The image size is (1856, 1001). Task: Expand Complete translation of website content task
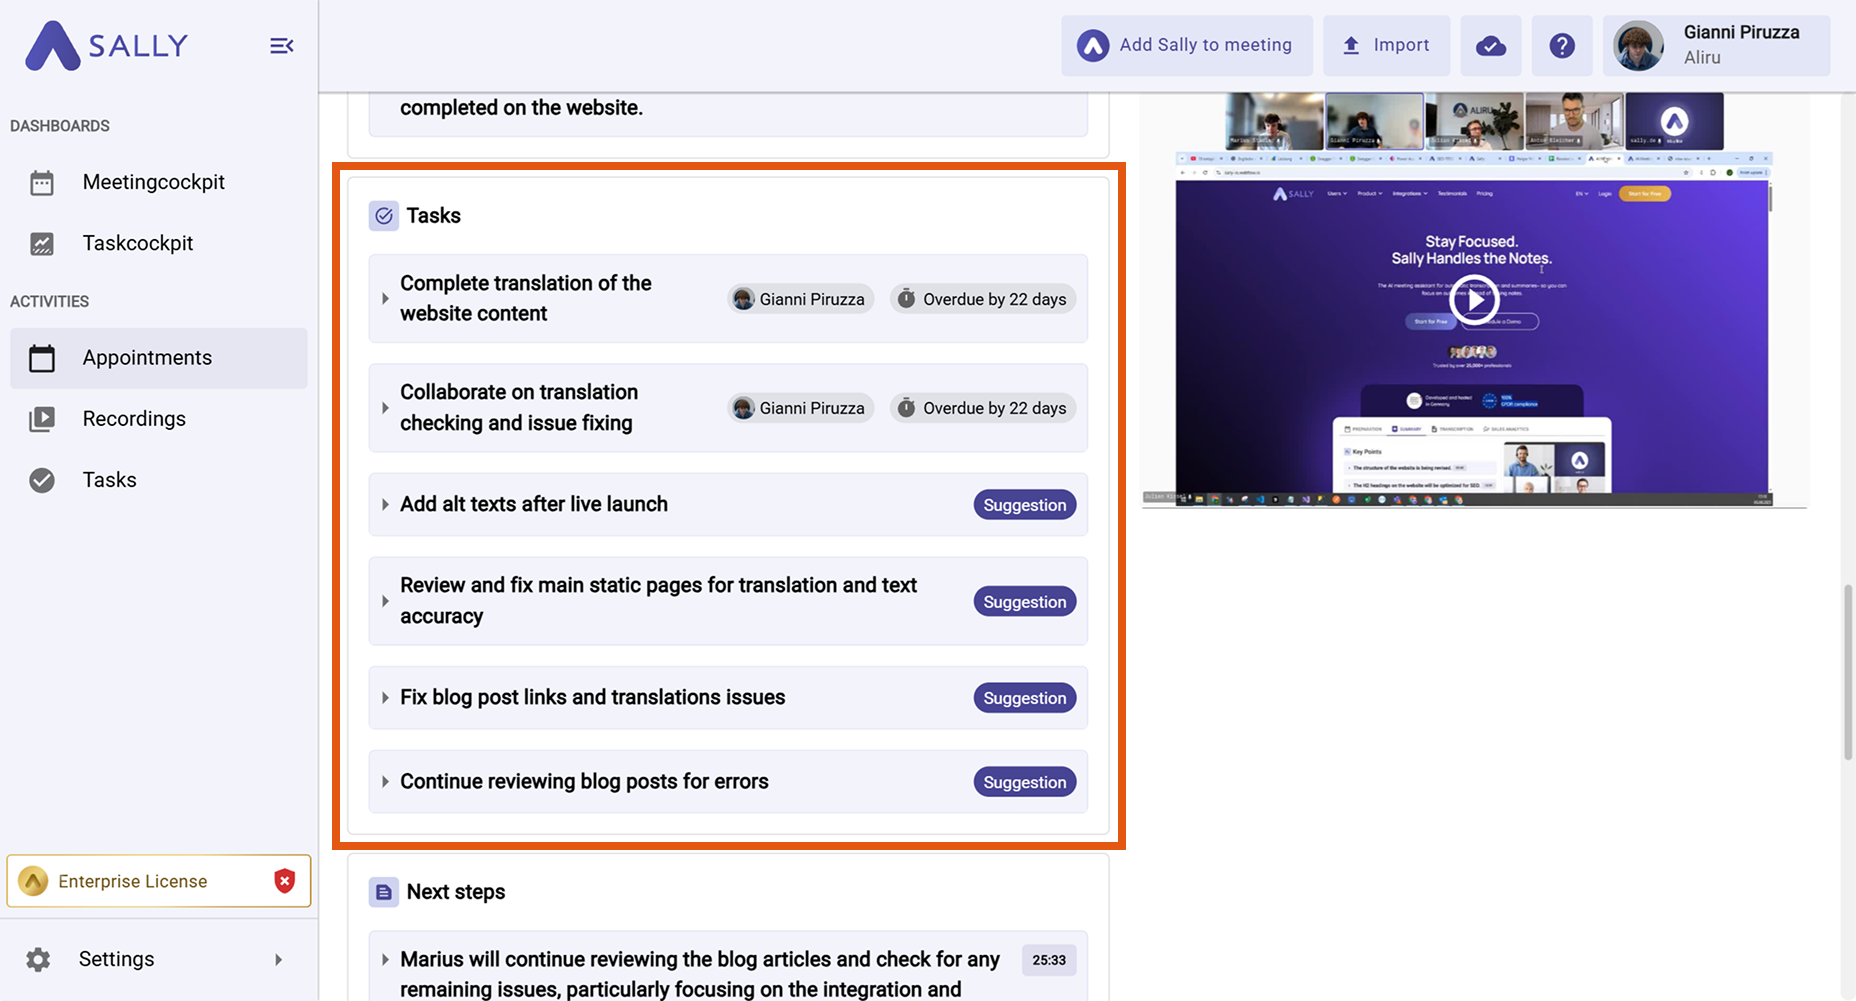pyautogui.click(x=385, y=299)
